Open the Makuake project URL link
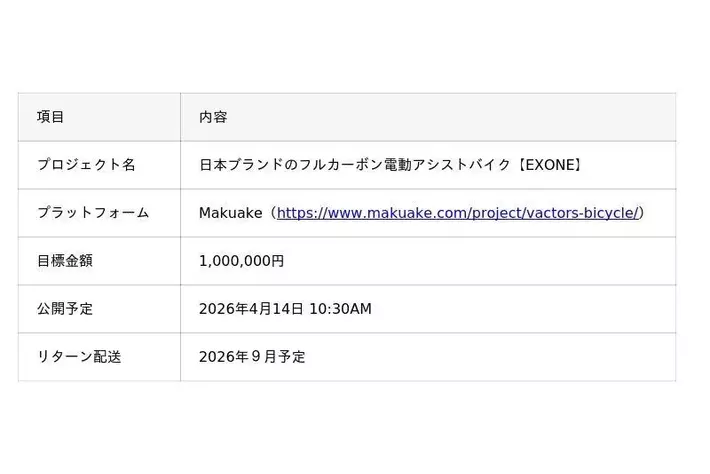The image size is (710, 474). 457,213
